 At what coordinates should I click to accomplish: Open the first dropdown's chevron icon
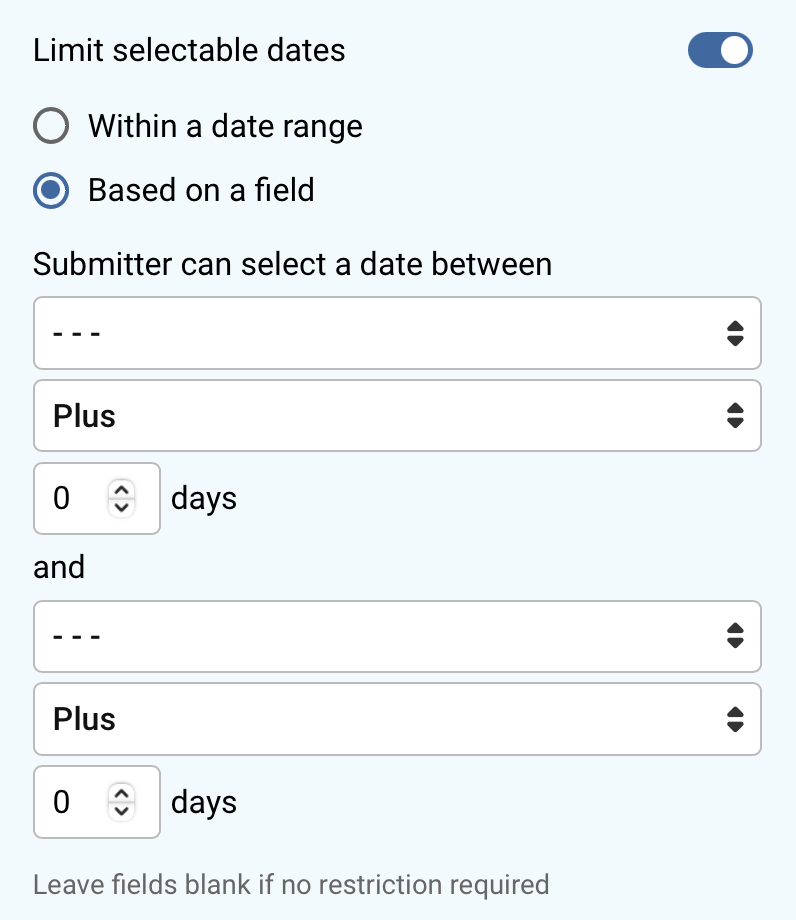[737, 333]
